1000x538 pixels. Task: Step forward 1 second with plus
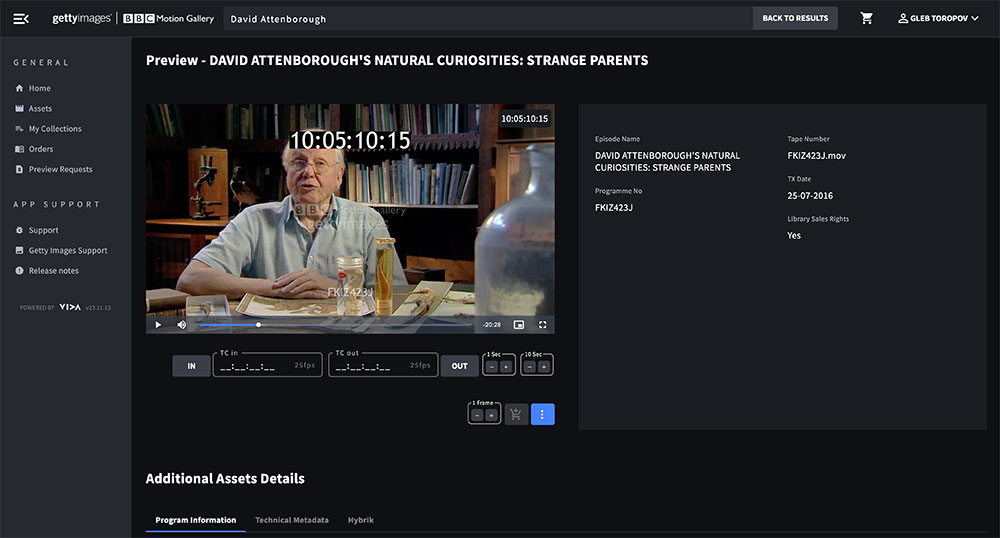click(506, 367)
